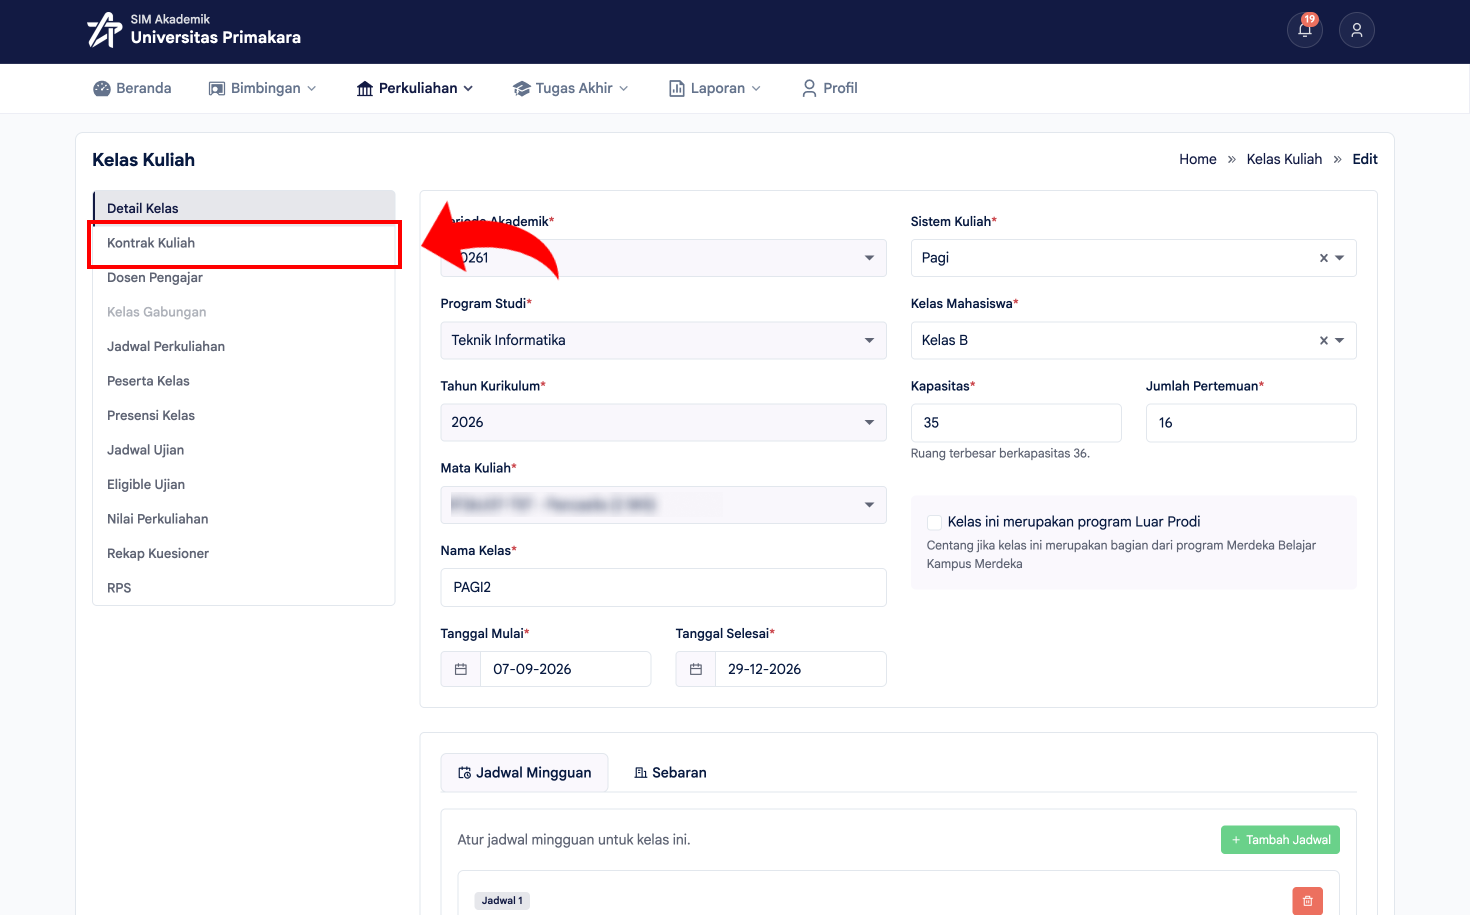Switch to the Jadwal Mingguan tab
The image size is (1470, 915).
point(524,773)
